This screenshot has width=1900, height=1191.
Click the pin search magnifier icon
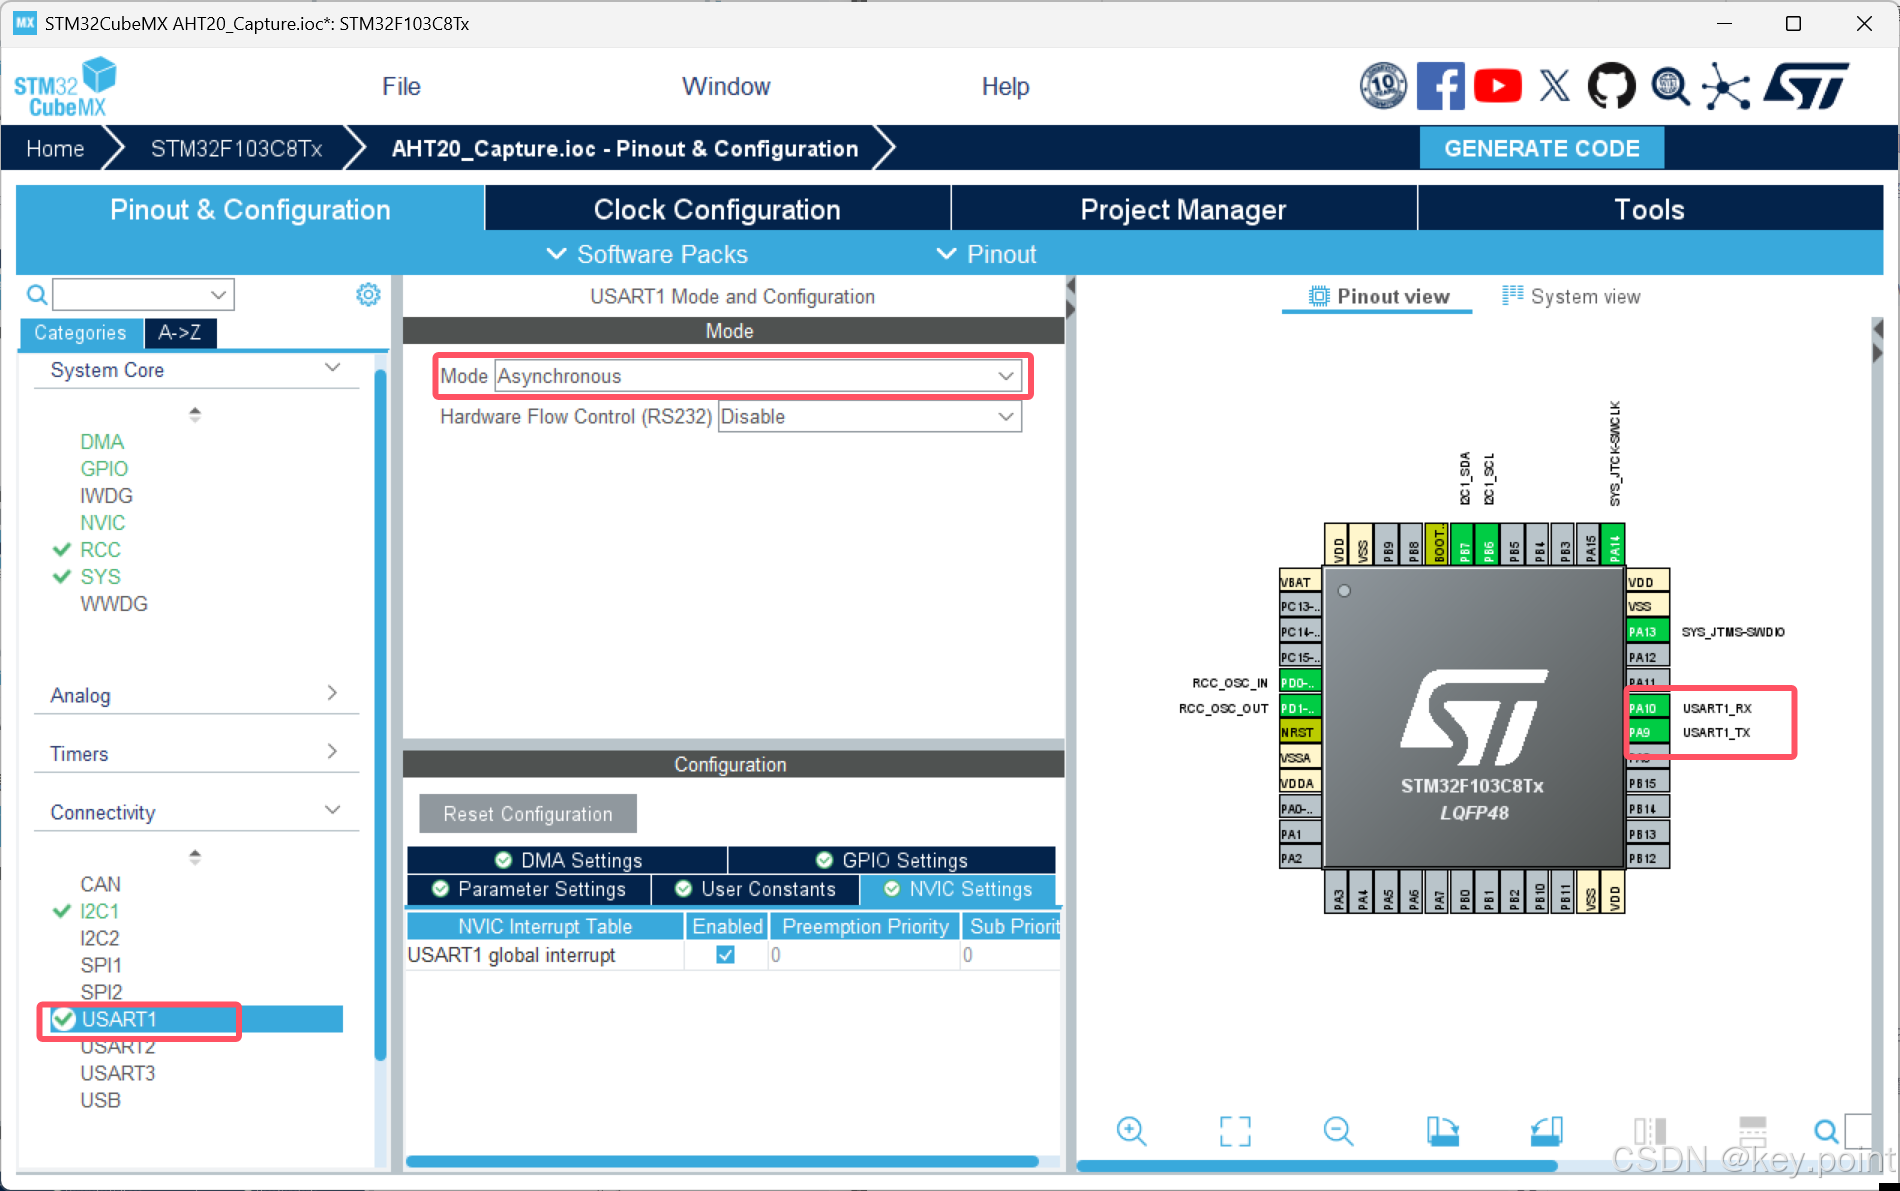click(1826, 1131)
